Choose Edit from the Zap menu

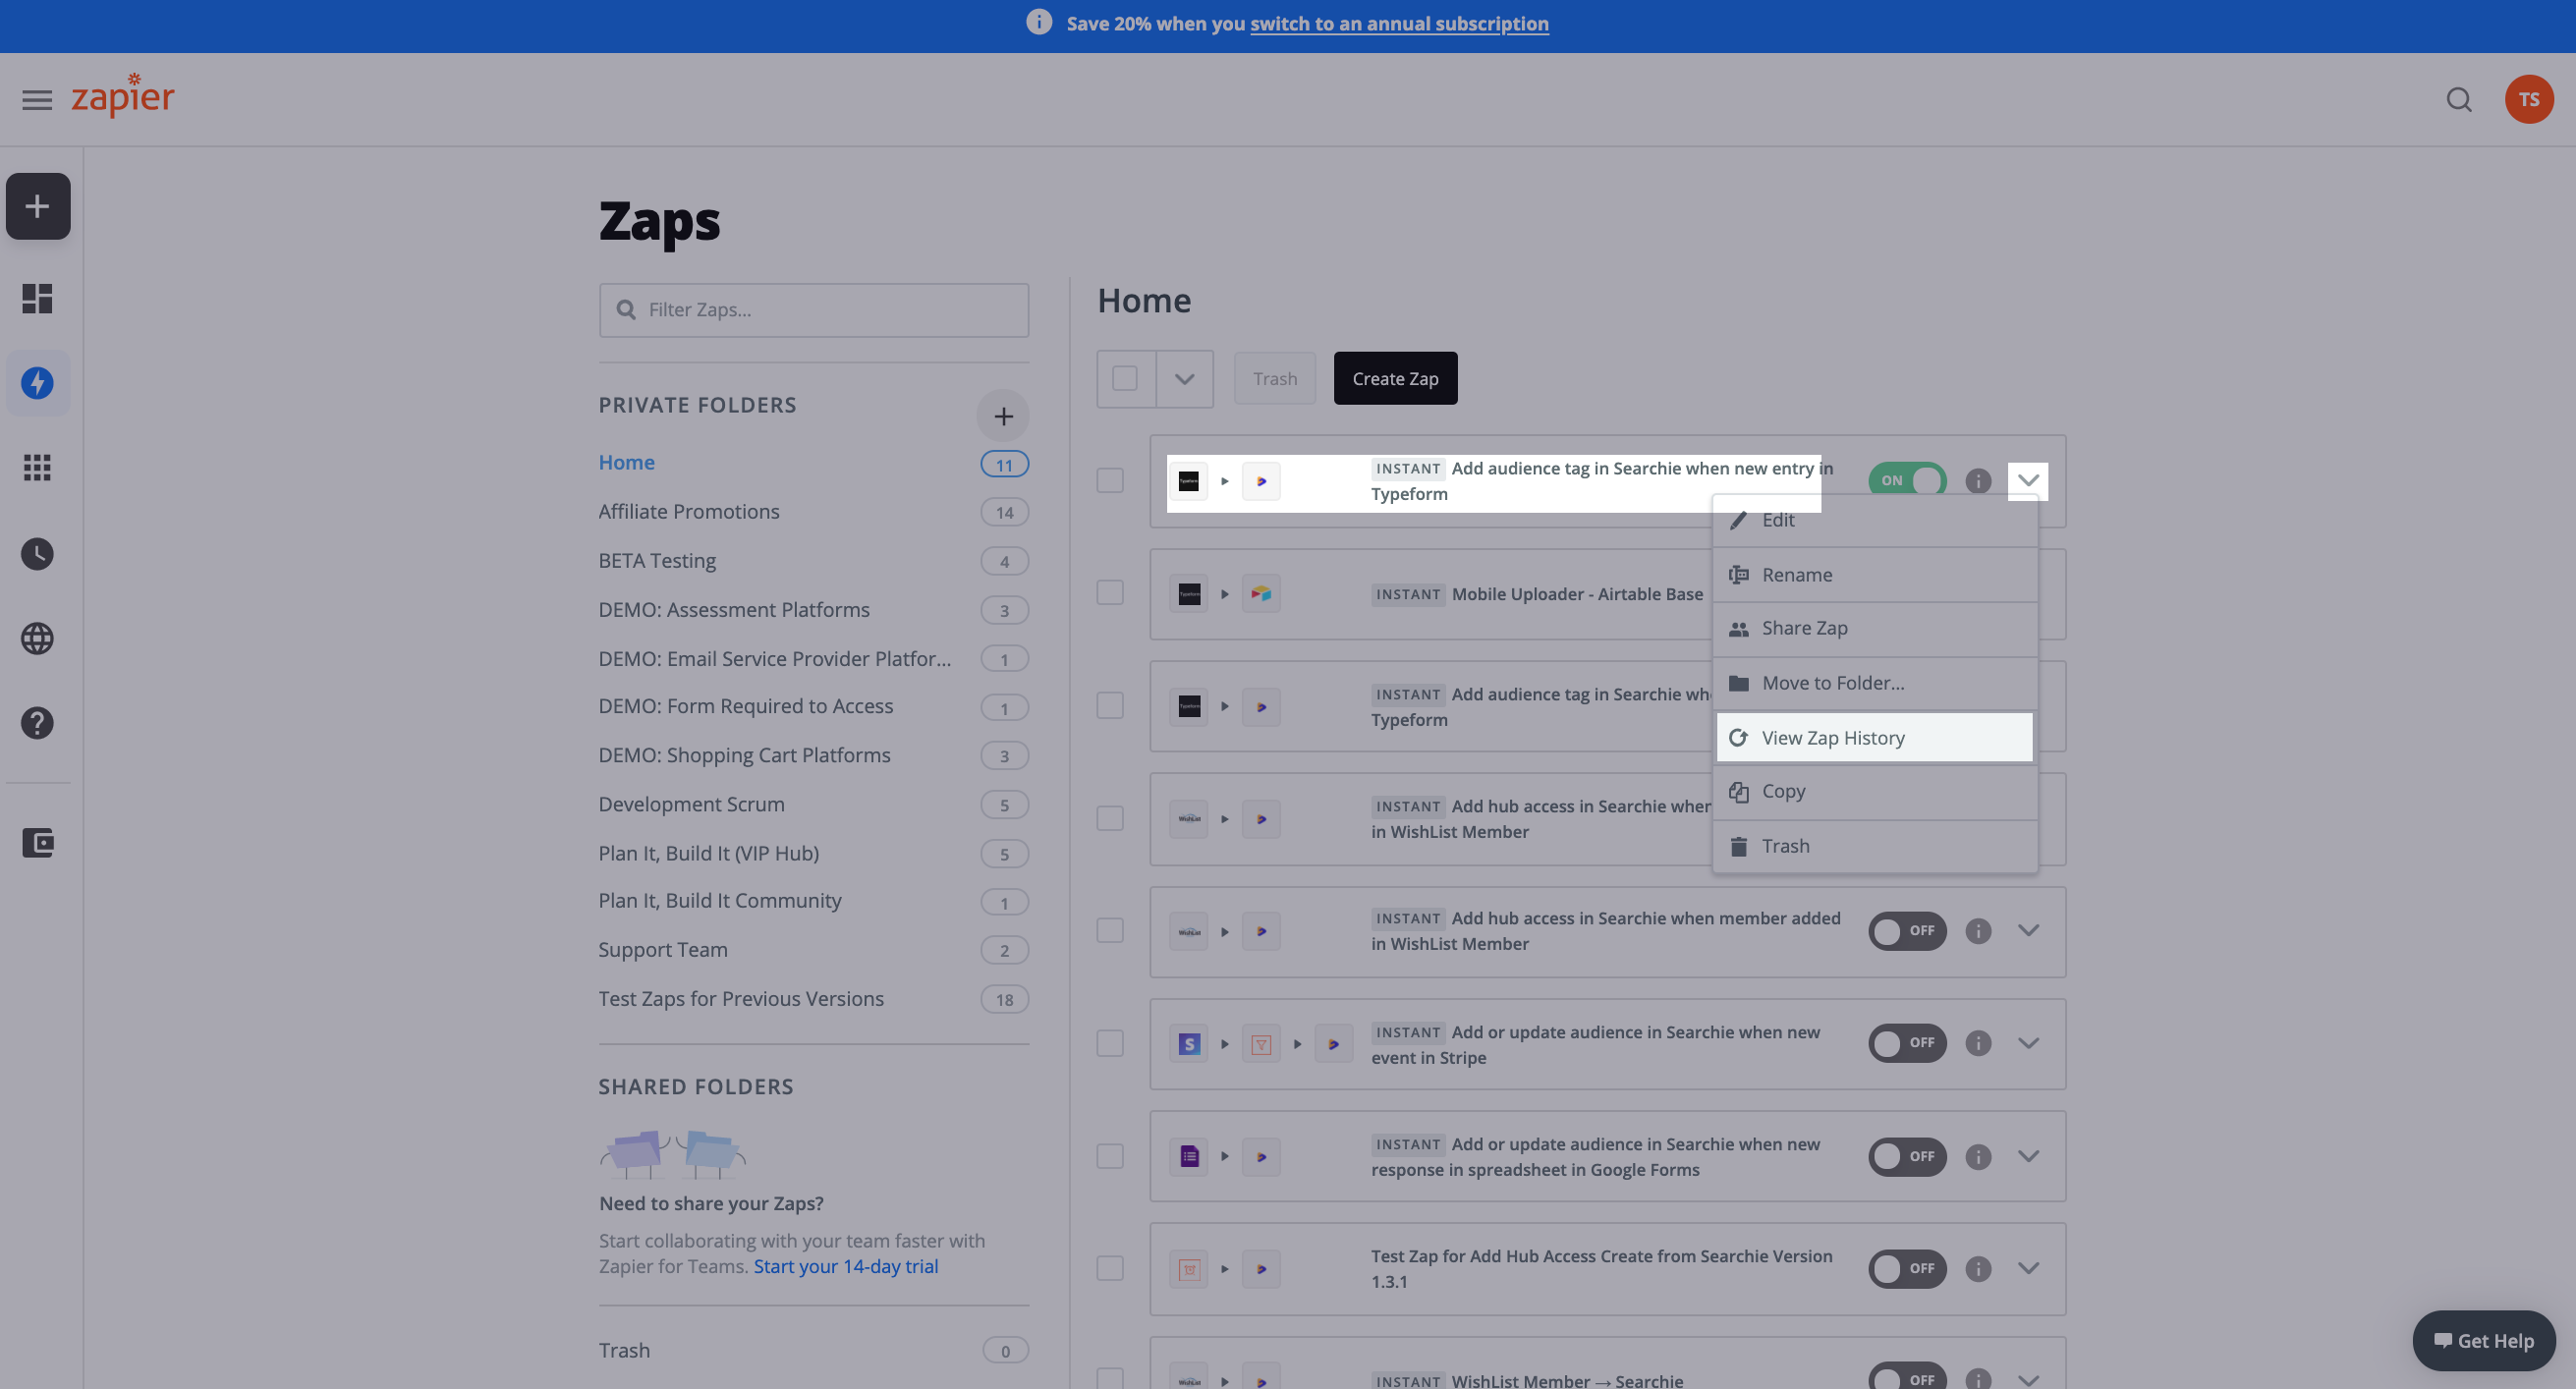click(x=1875, y=520)
